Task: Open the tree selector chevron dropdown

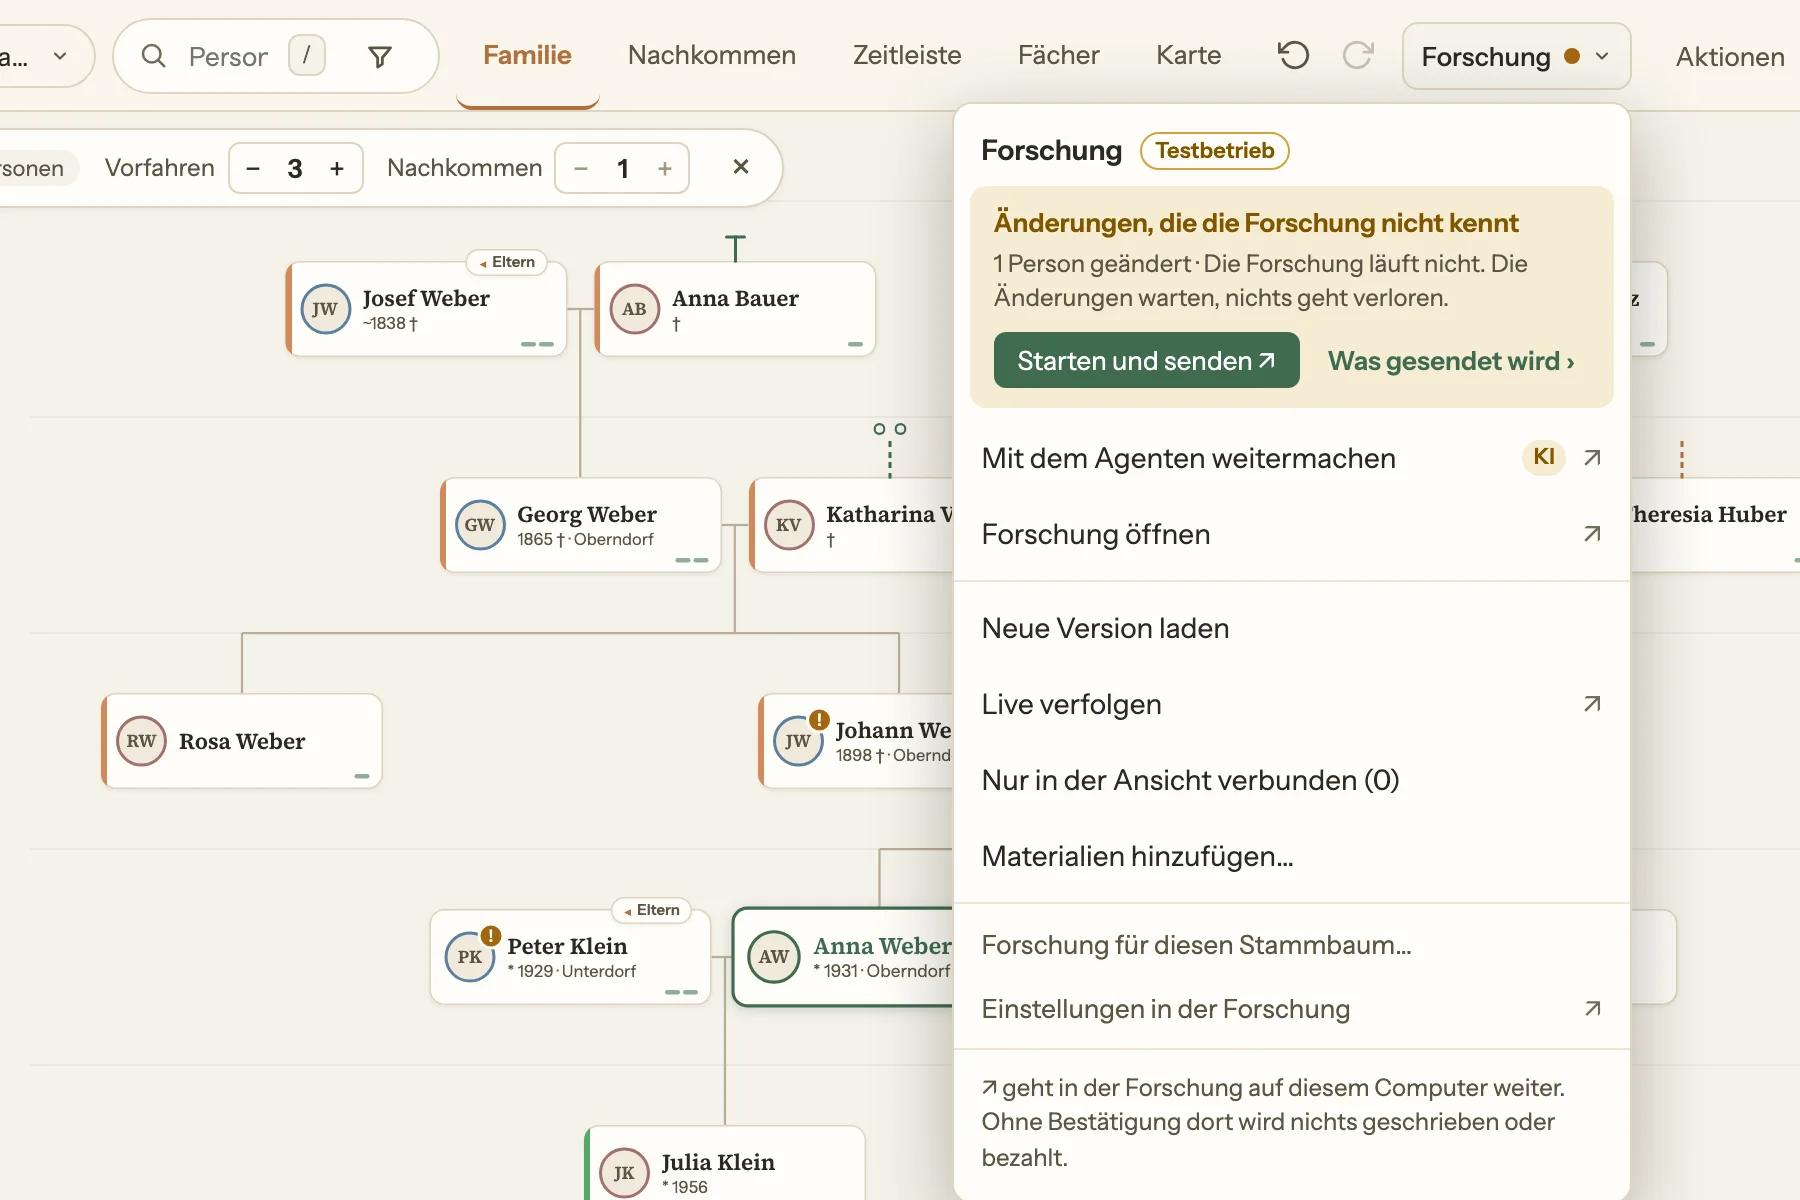Action: pyautogui.click(x=60, y=56)
